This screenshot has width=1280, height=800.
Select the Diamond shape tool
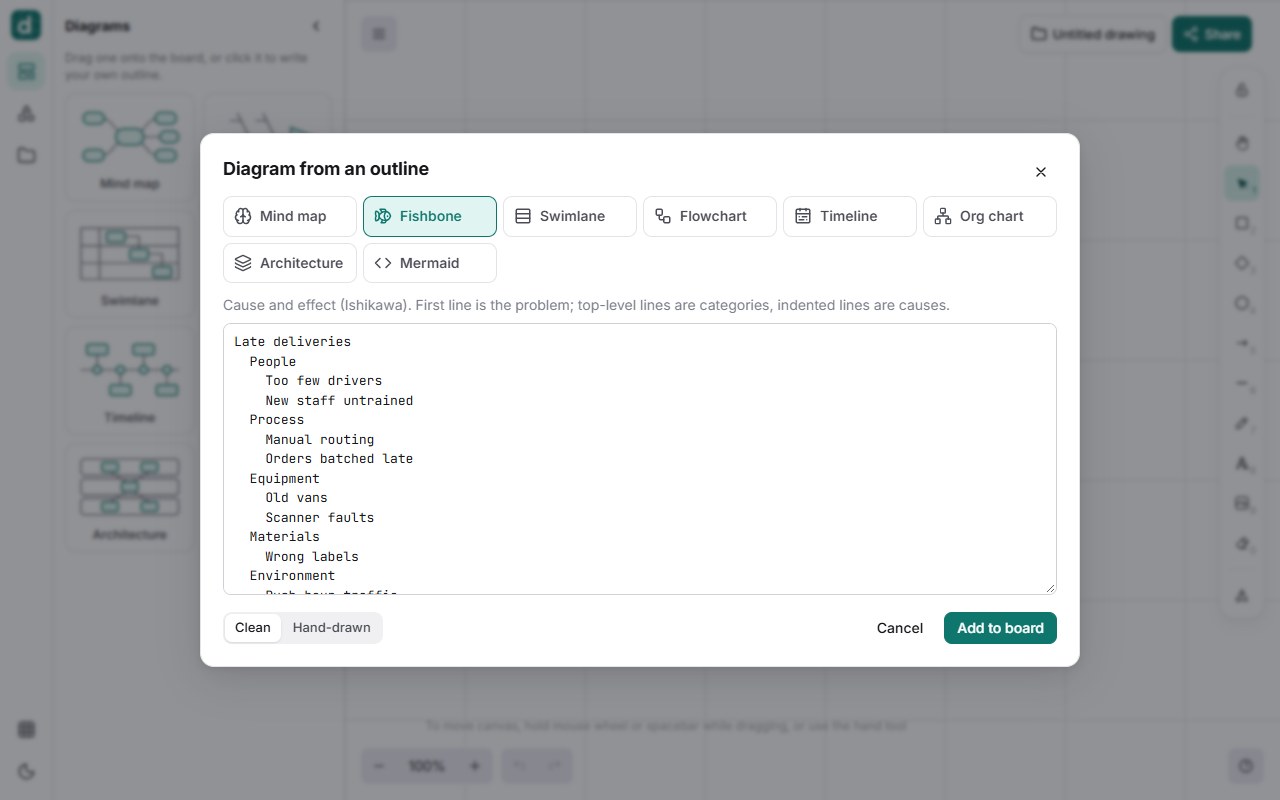(1242, 263)
